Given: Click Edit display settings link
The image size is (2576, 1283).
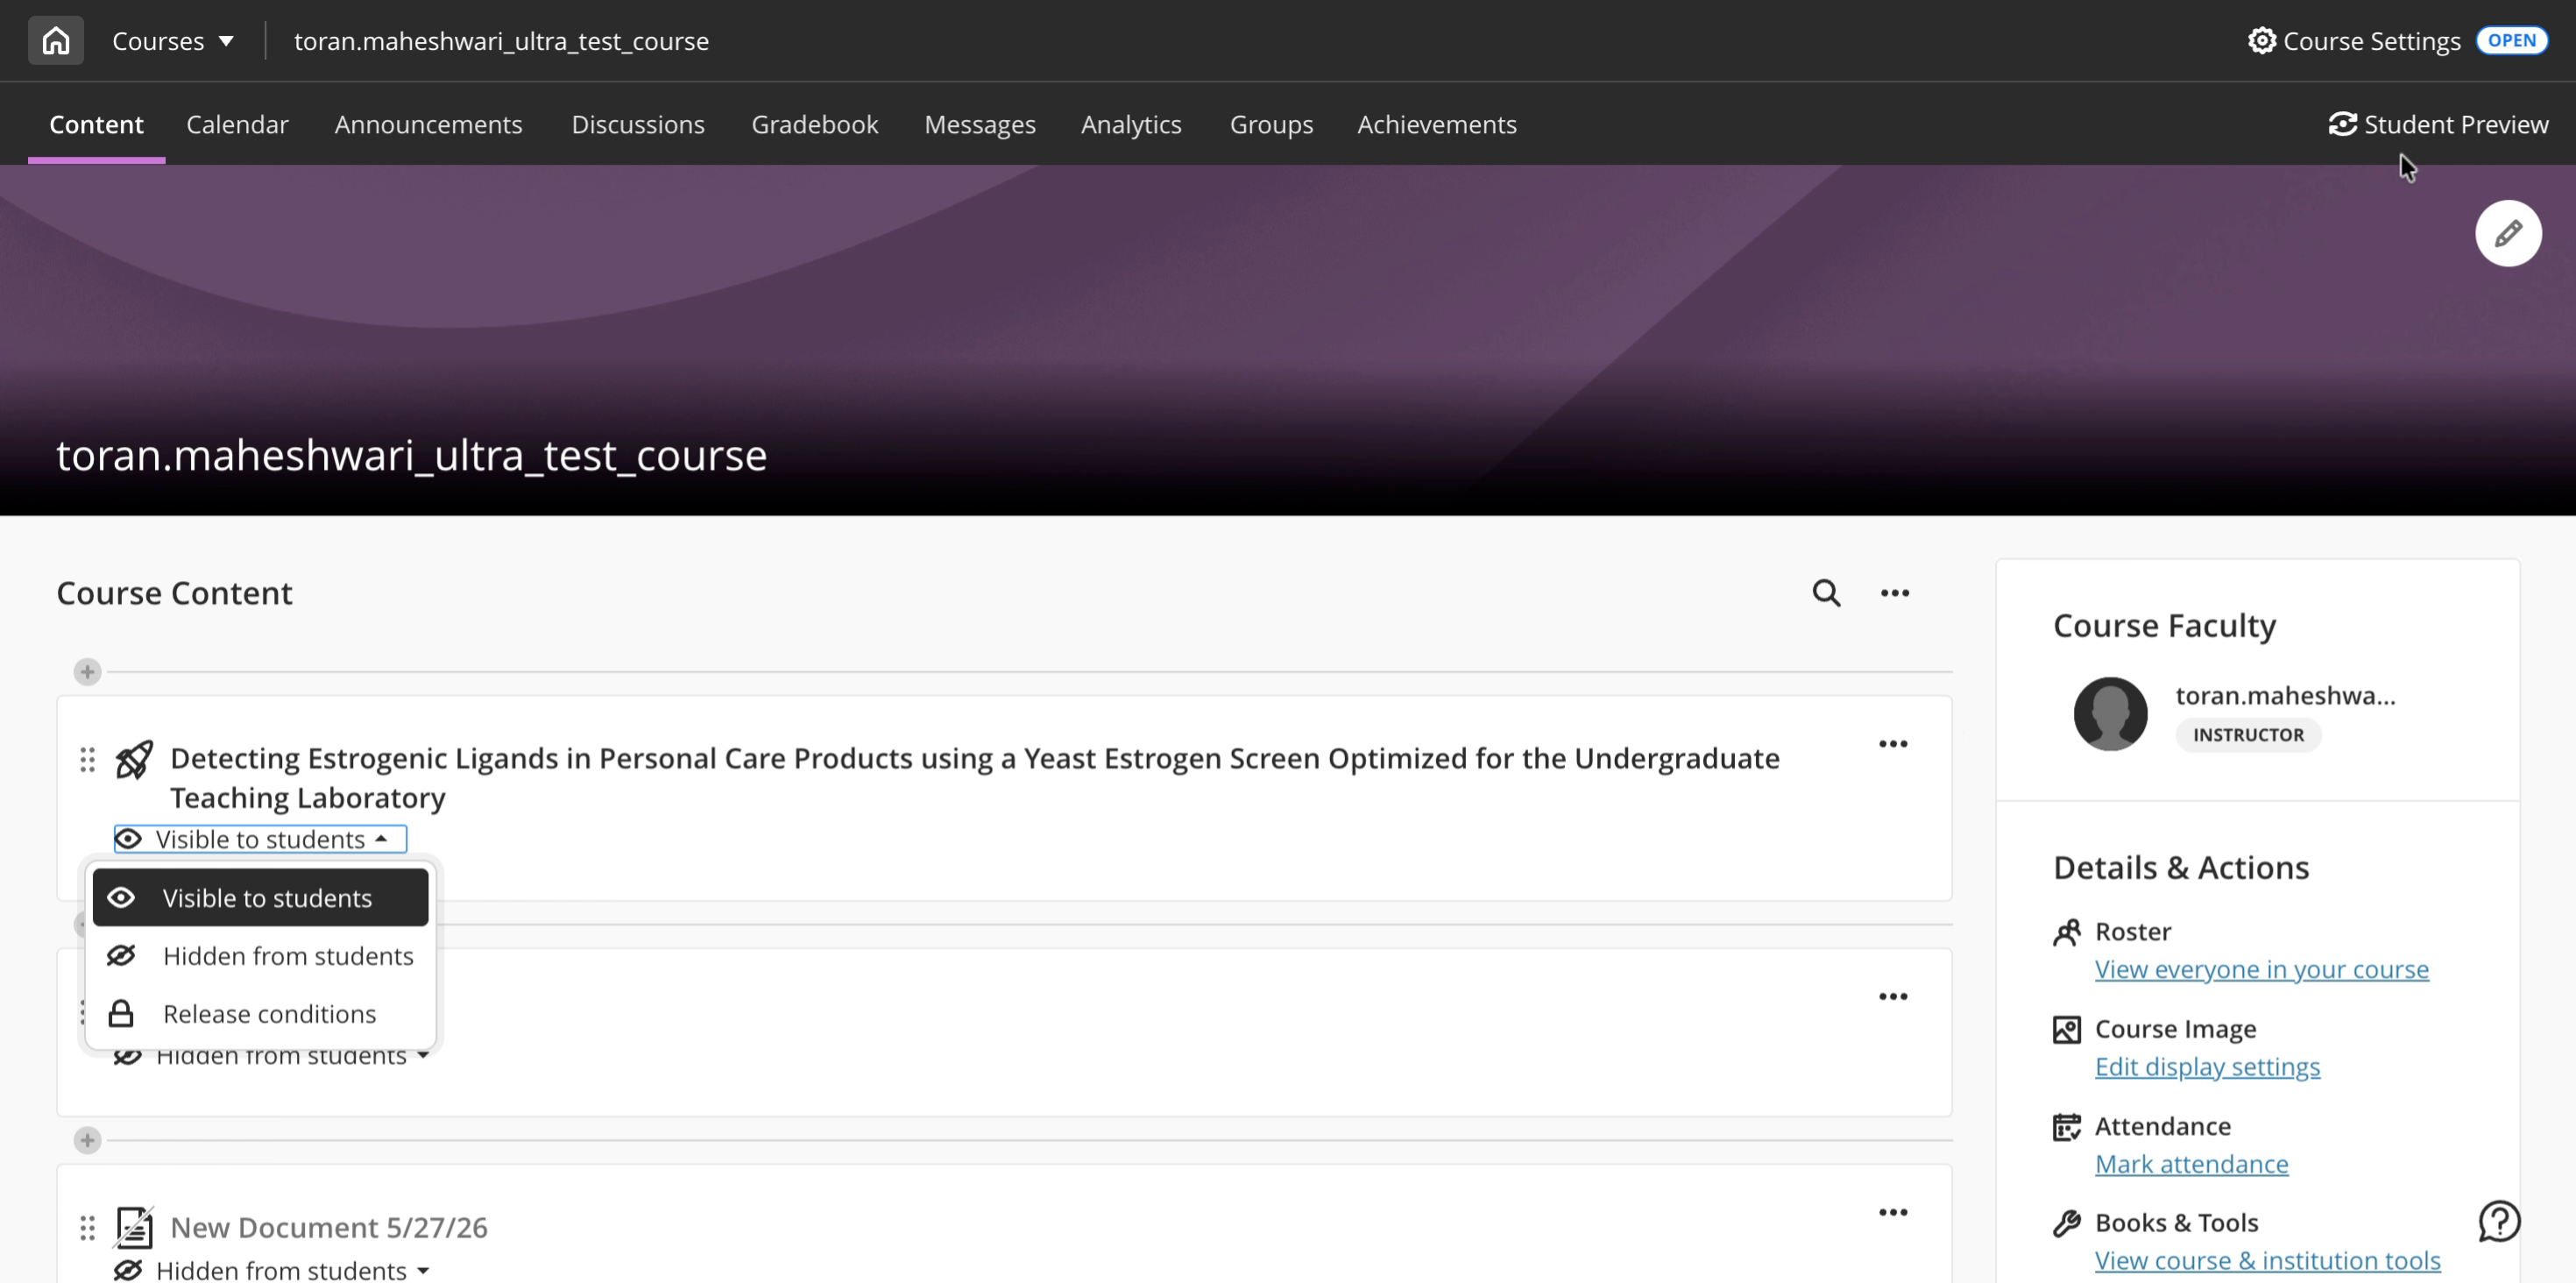Looking at the screenshot, I should (x=2207, y=1066).
